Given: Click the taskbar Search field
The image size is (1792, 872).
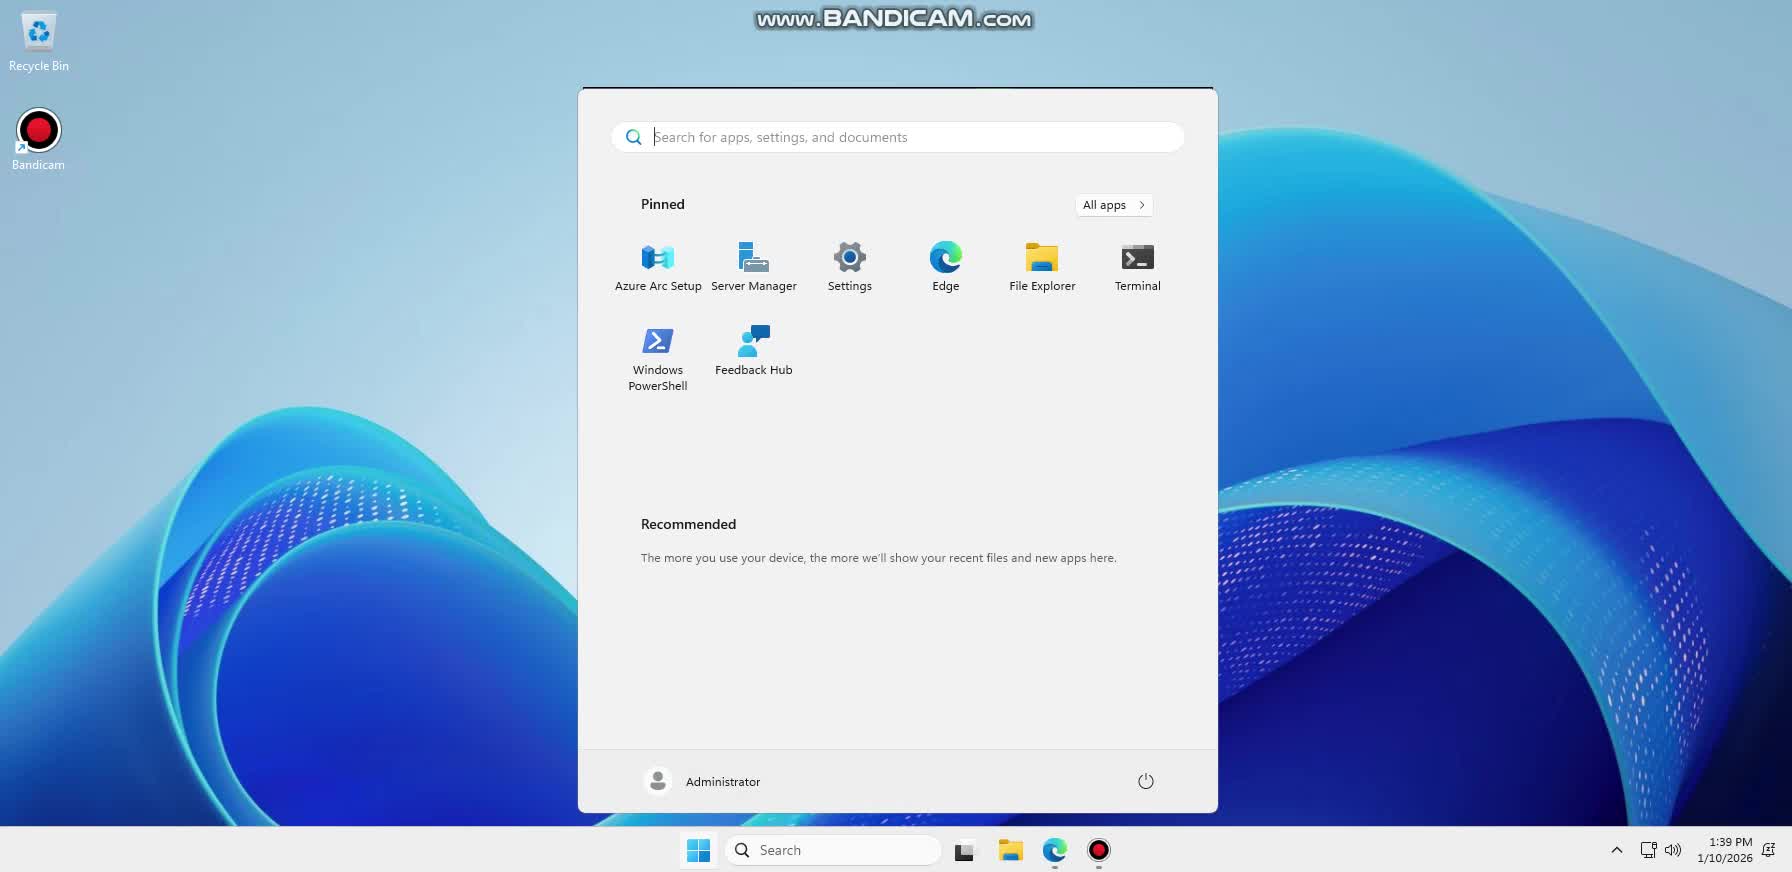Looking at the screenshot, I should pos(833,850).
